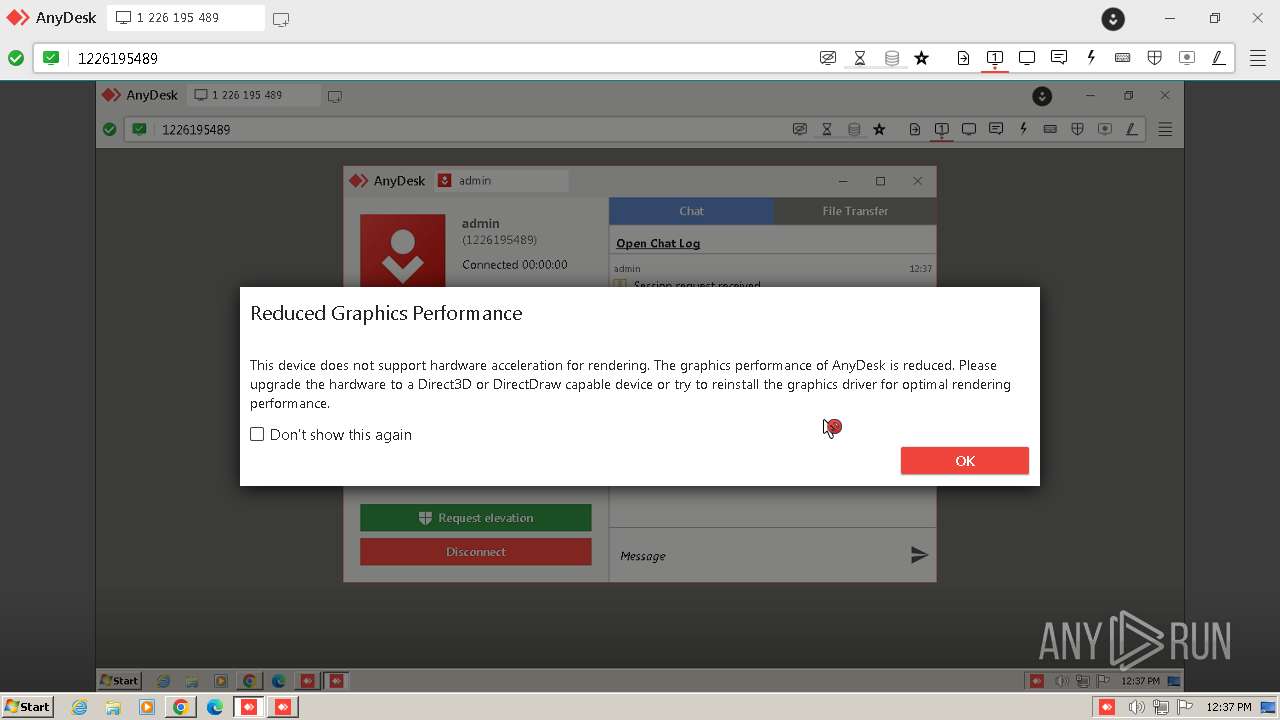Screen dimensions: 1280x720
Task: Open the local Start menu
Action: click(28, 706)
